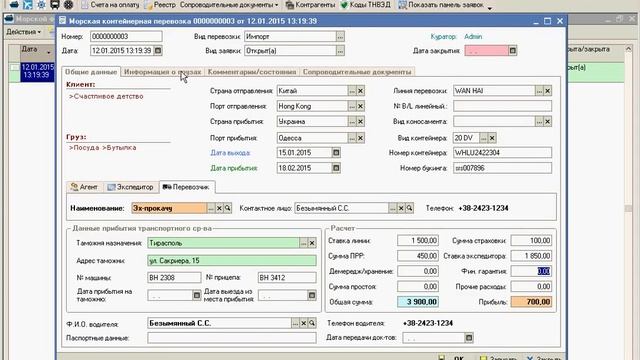
Task: Clear the Порт отправления value Hong Kong
Action: [360, 106]
